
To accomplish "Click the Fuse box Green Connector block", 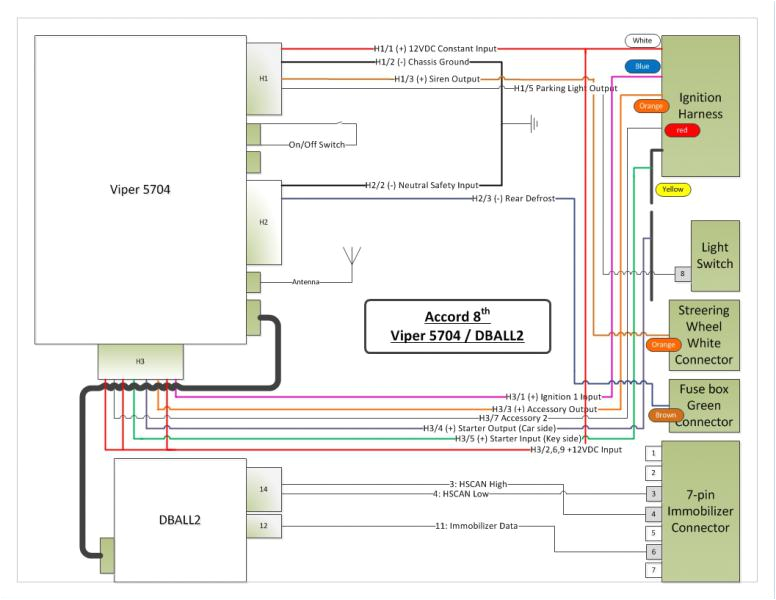I will (x=704, y=406).
